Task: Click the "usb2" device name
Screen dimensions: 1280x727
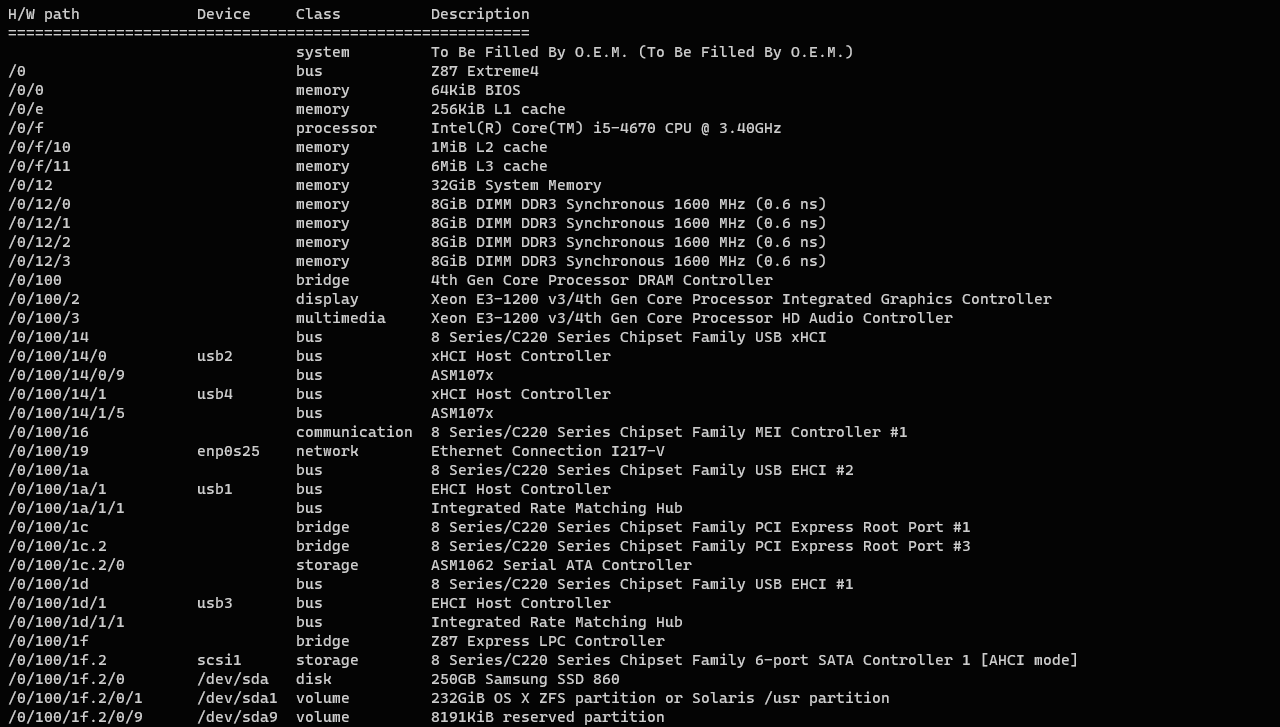Action: 215,356
